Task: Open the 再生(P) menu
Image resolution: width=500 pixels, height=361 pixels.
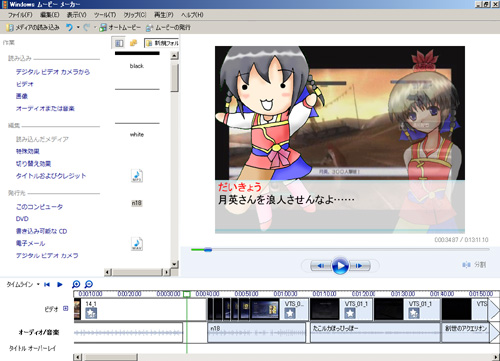Action: pyautogui.click(x=163, y=15)
